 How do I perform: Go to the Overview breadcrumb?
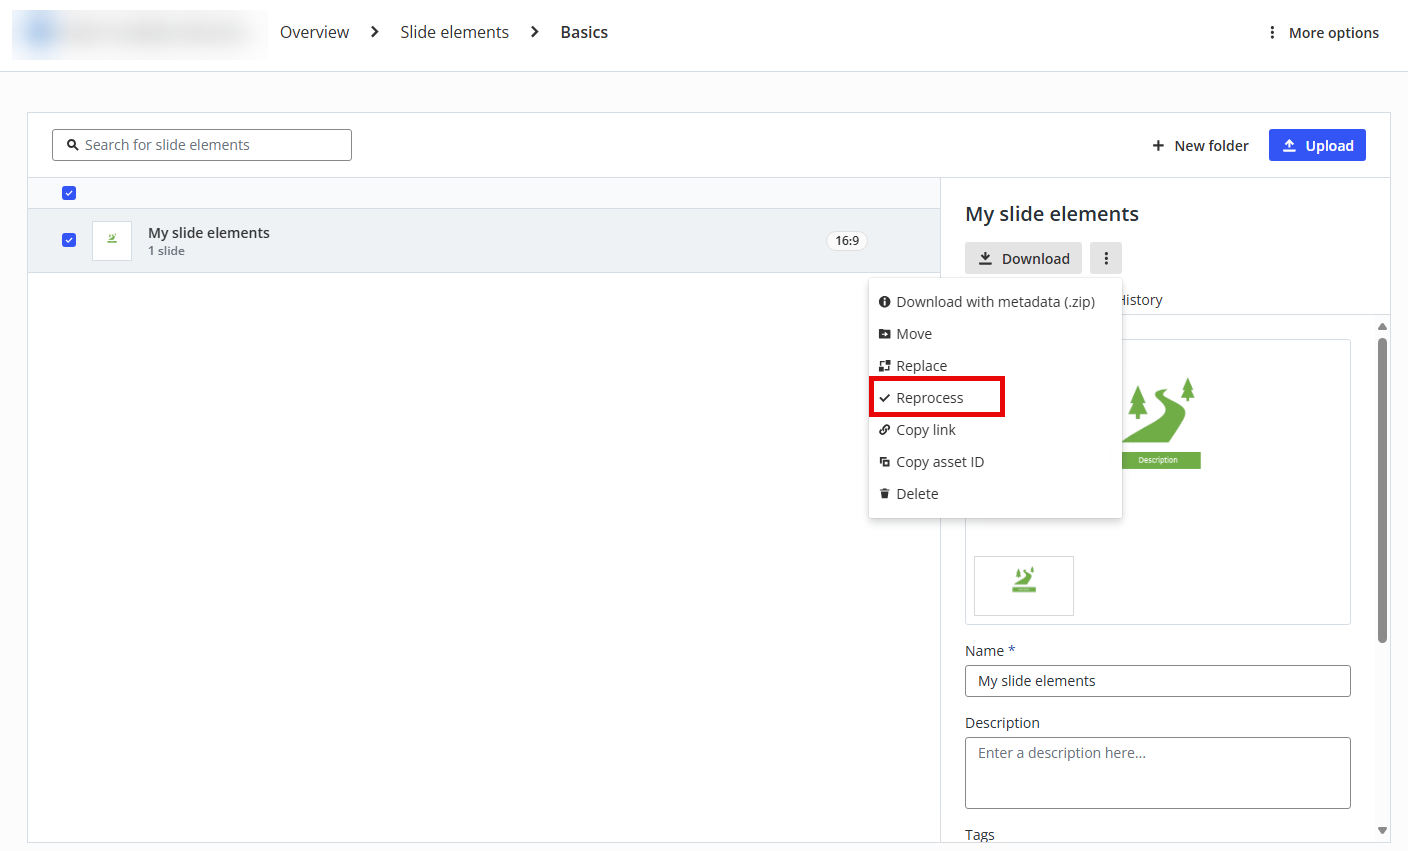tap(314, 32)
